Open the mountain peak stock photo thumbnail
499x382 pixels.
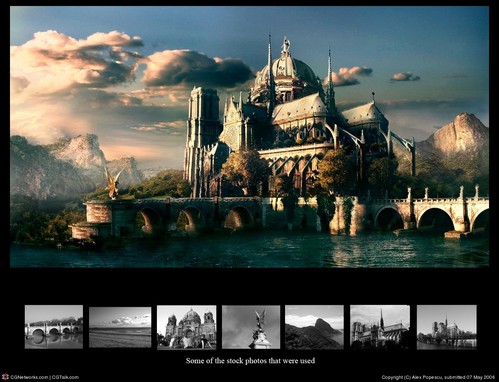click(314, 327)
